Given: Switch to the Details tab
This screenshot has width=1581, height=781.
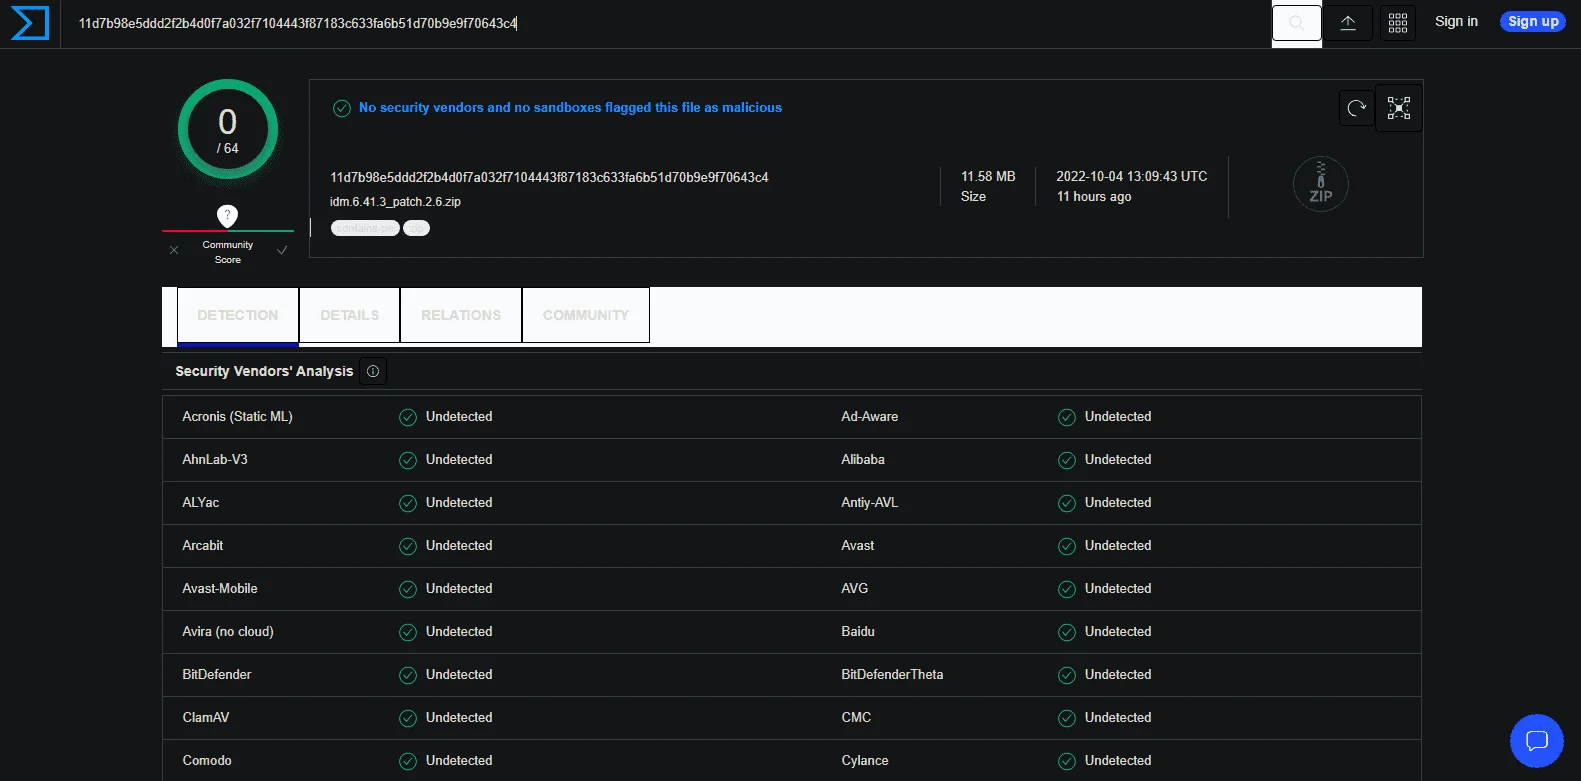Looking at the screenshot, I should click(x=350, y=315).
